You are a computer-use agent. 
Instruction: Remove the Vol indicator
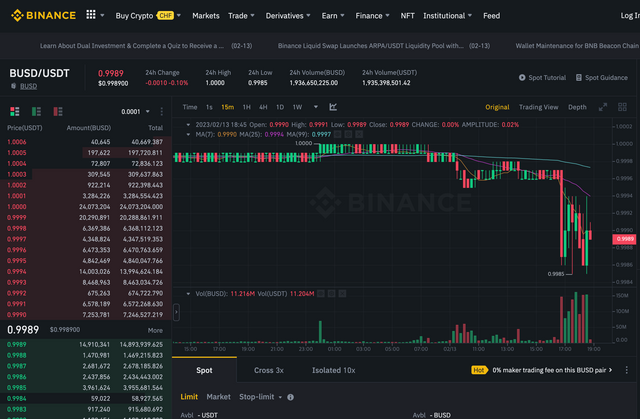point(342,293)
